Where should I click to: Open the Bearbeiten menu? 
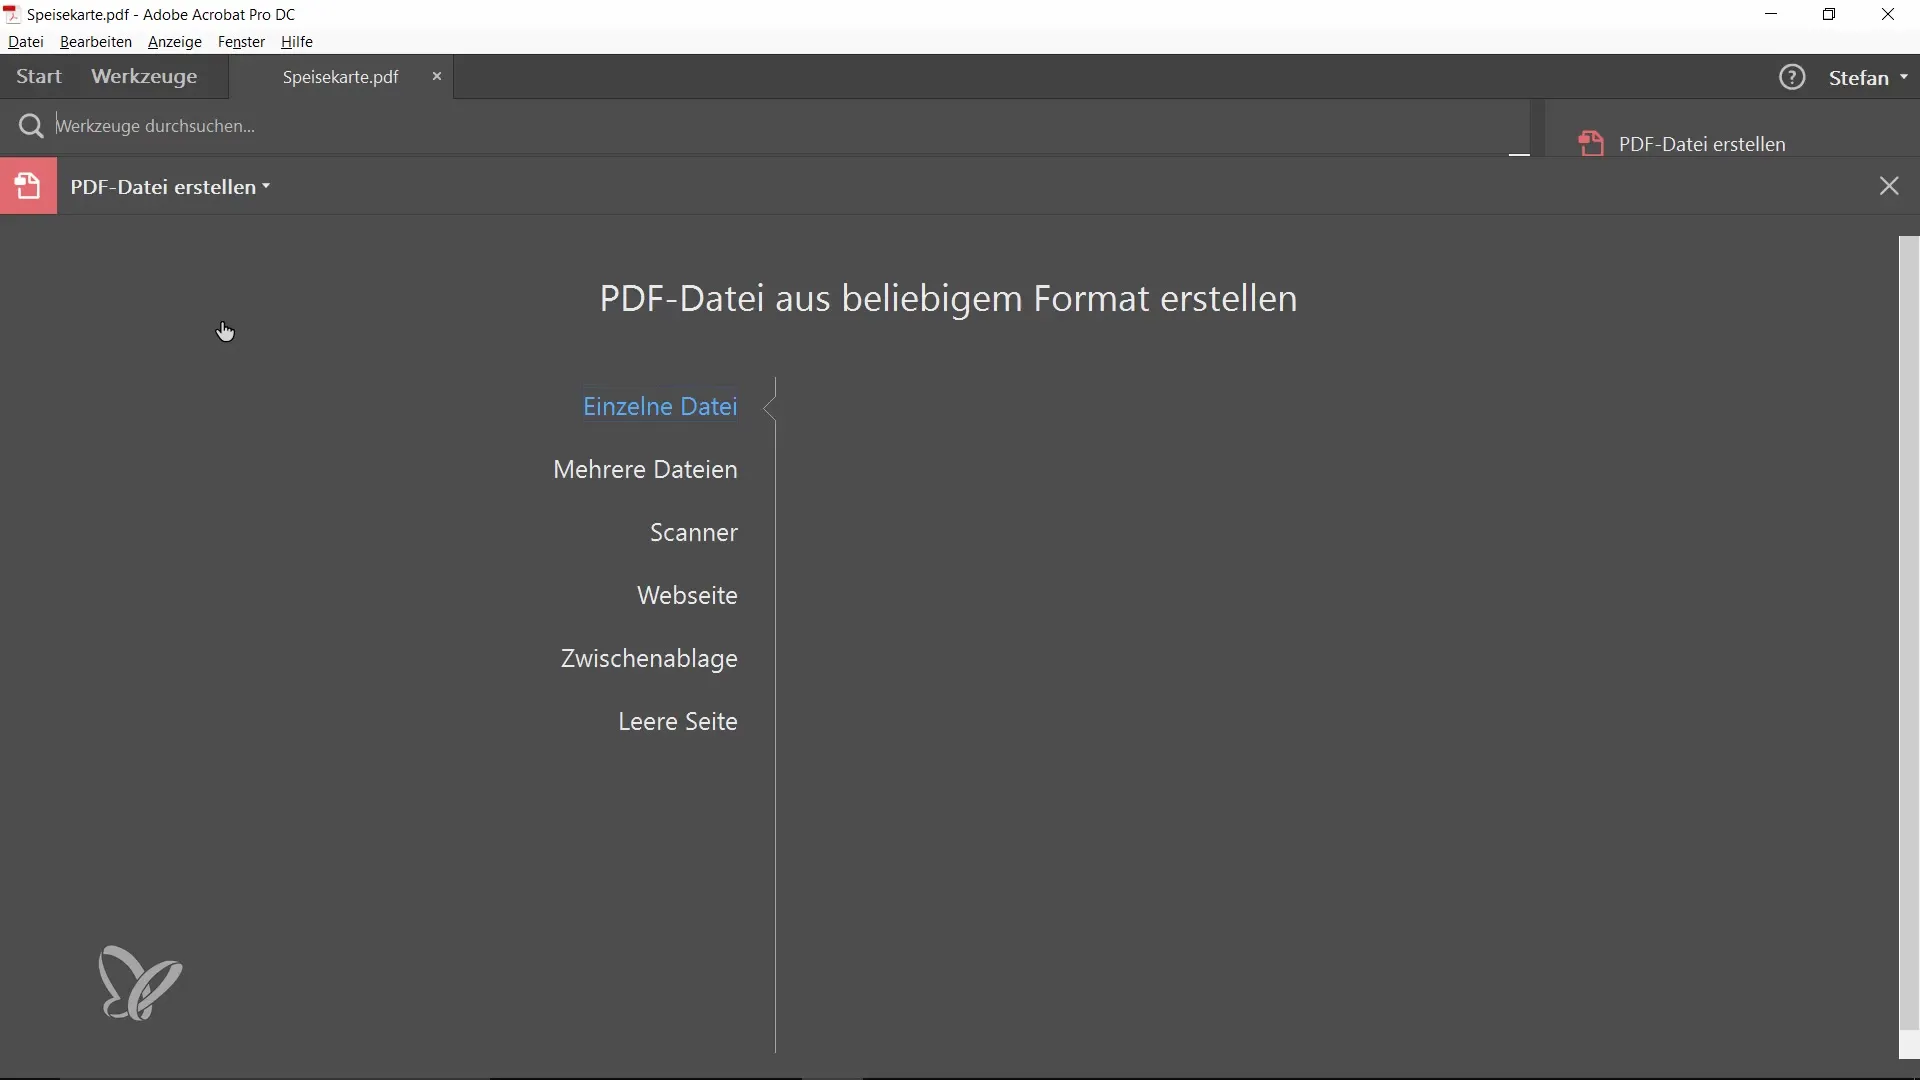(96, 42)
